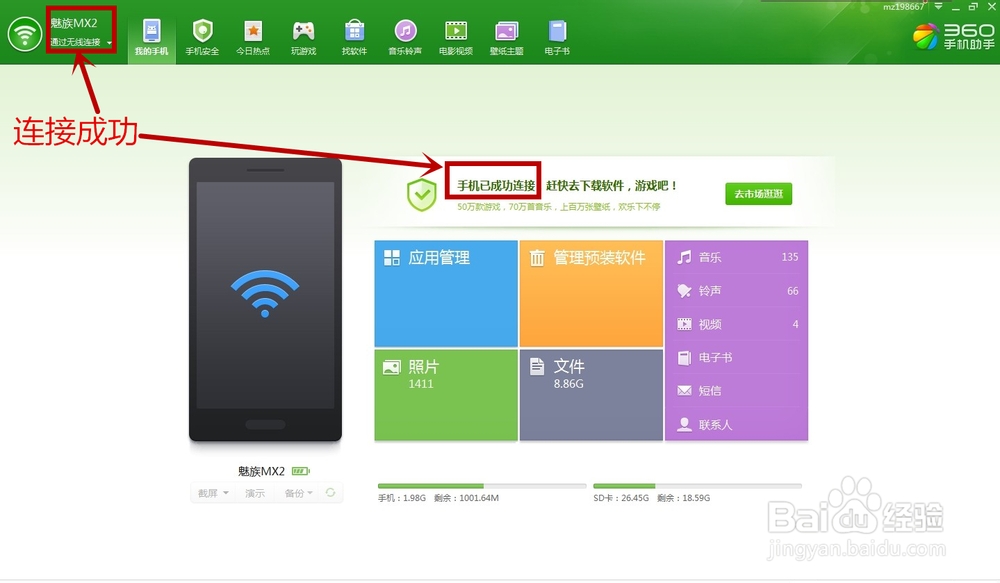Image resolution: width=1000 pixels, height=583 pixels.
Task: Open 电影视频 film section
Action: tap(455, 38)
